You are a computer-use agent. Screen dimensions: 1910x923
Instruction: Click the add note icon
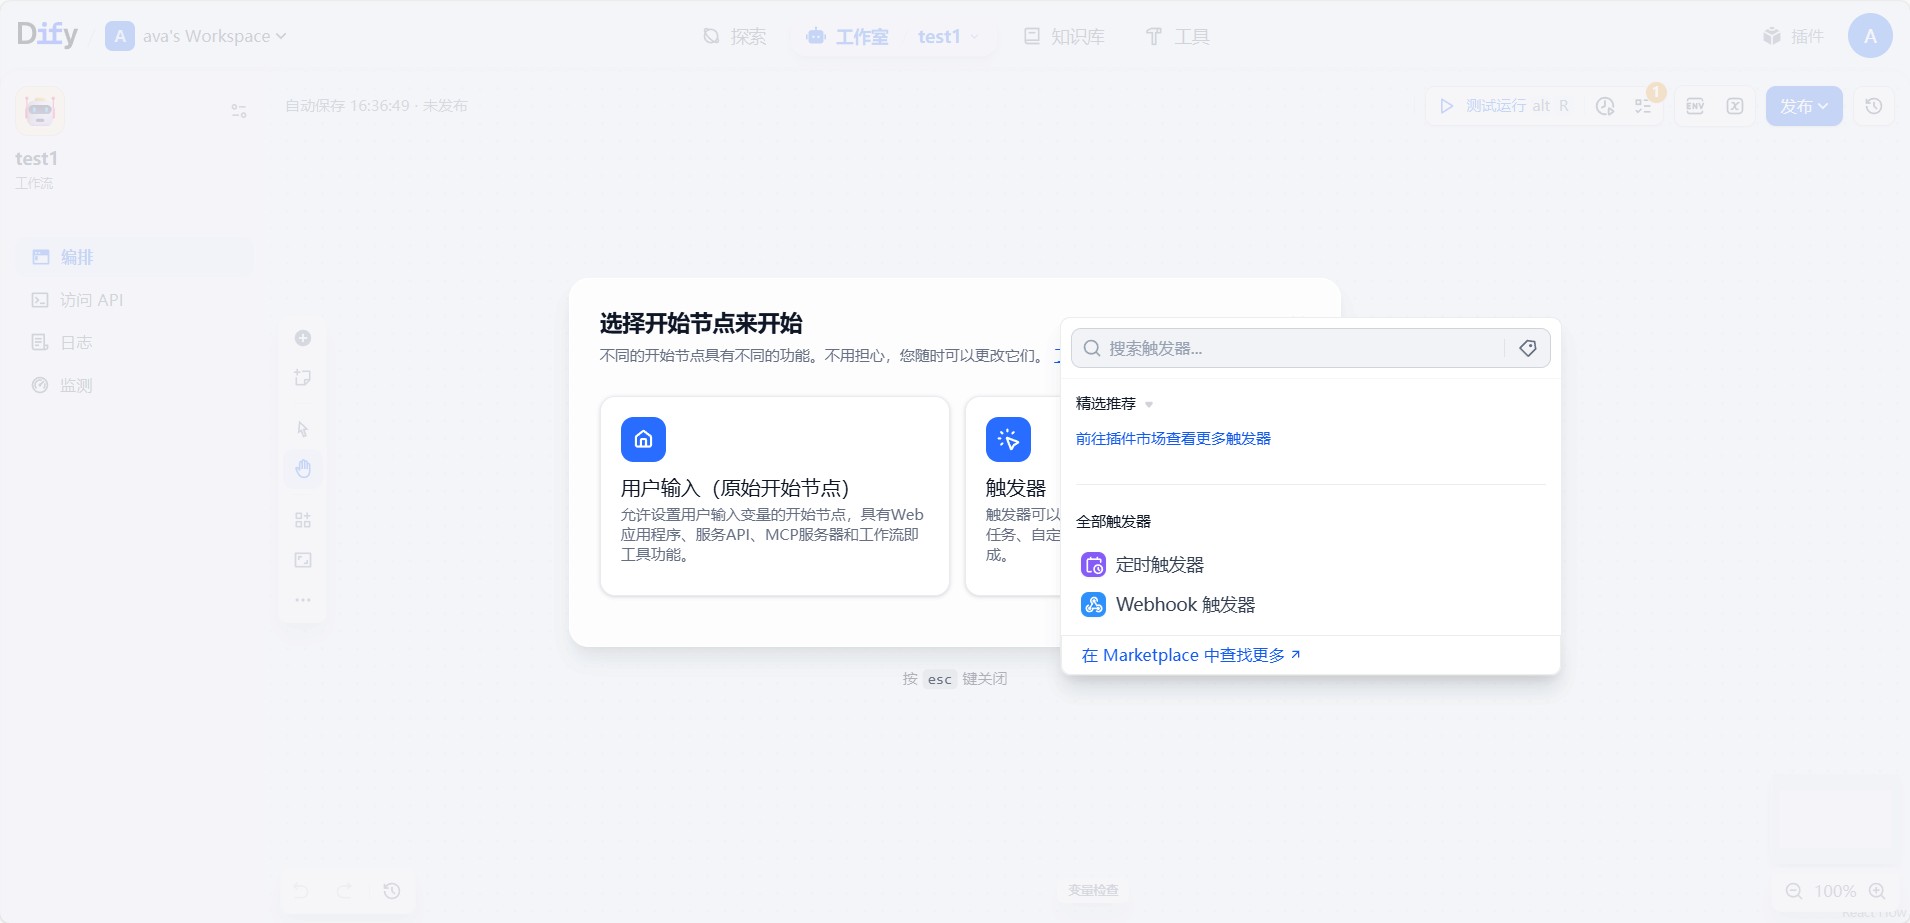click(x=303, y=378)
